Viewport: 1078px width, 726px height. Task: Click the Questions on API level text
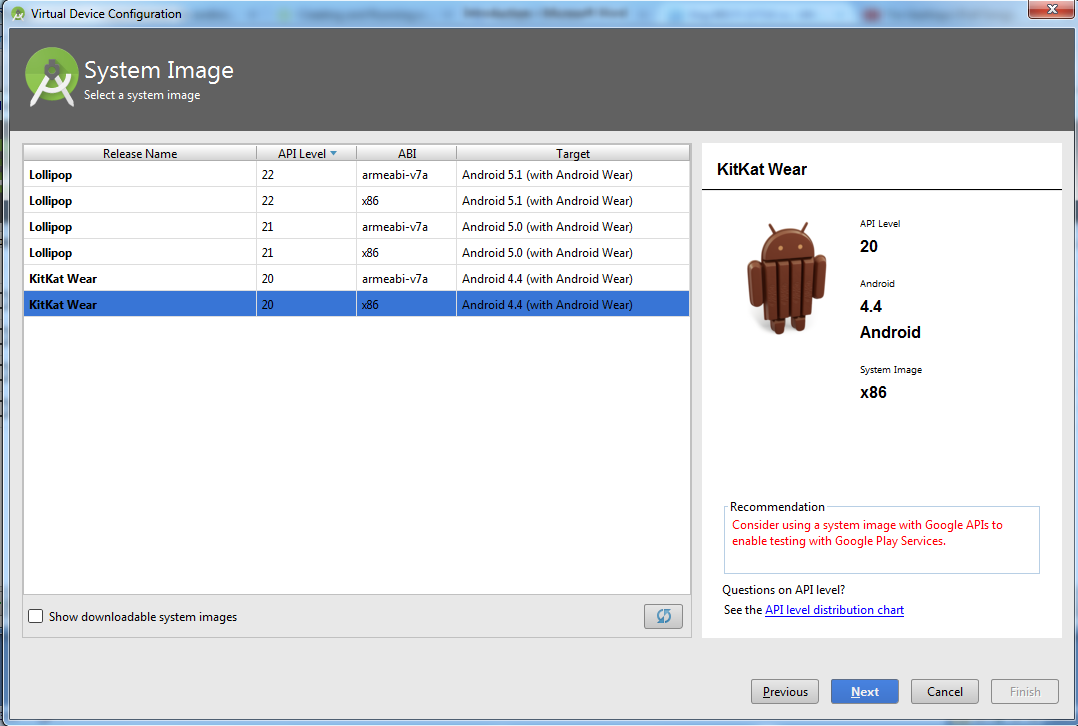(783, 590)
